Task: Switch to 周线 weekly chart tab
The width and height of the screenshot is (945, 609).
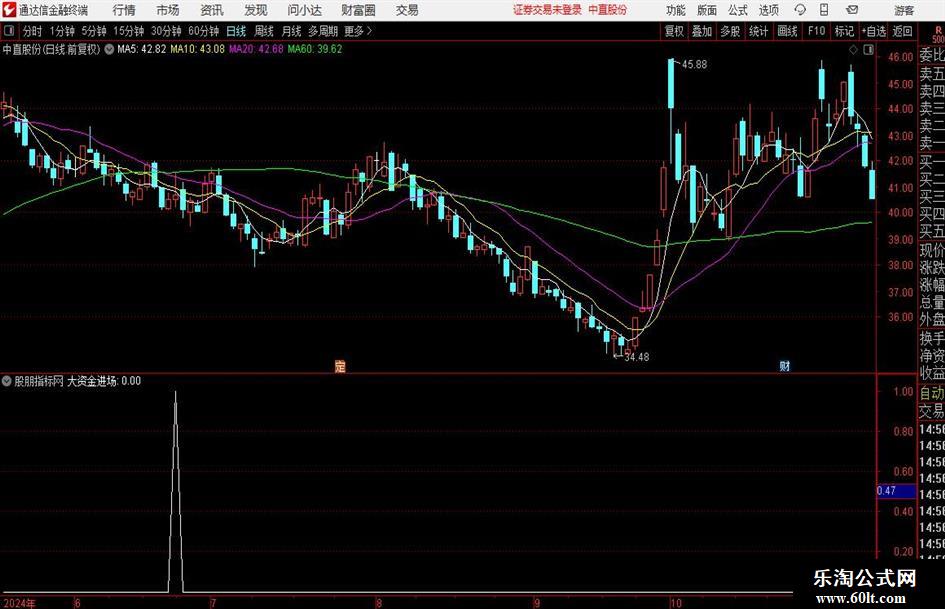Action: pyautogui.click(x=264, y=31)
